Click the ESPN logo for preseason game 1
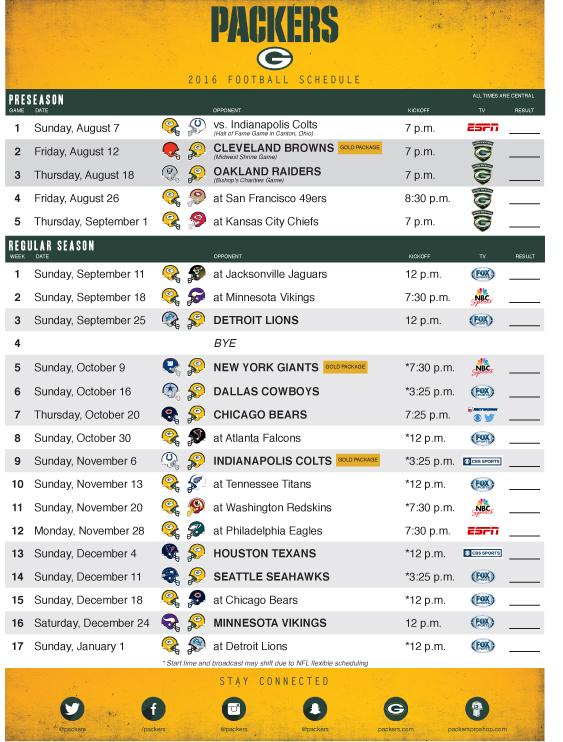This screenshot has width=563, height=742. pos(483,127)
